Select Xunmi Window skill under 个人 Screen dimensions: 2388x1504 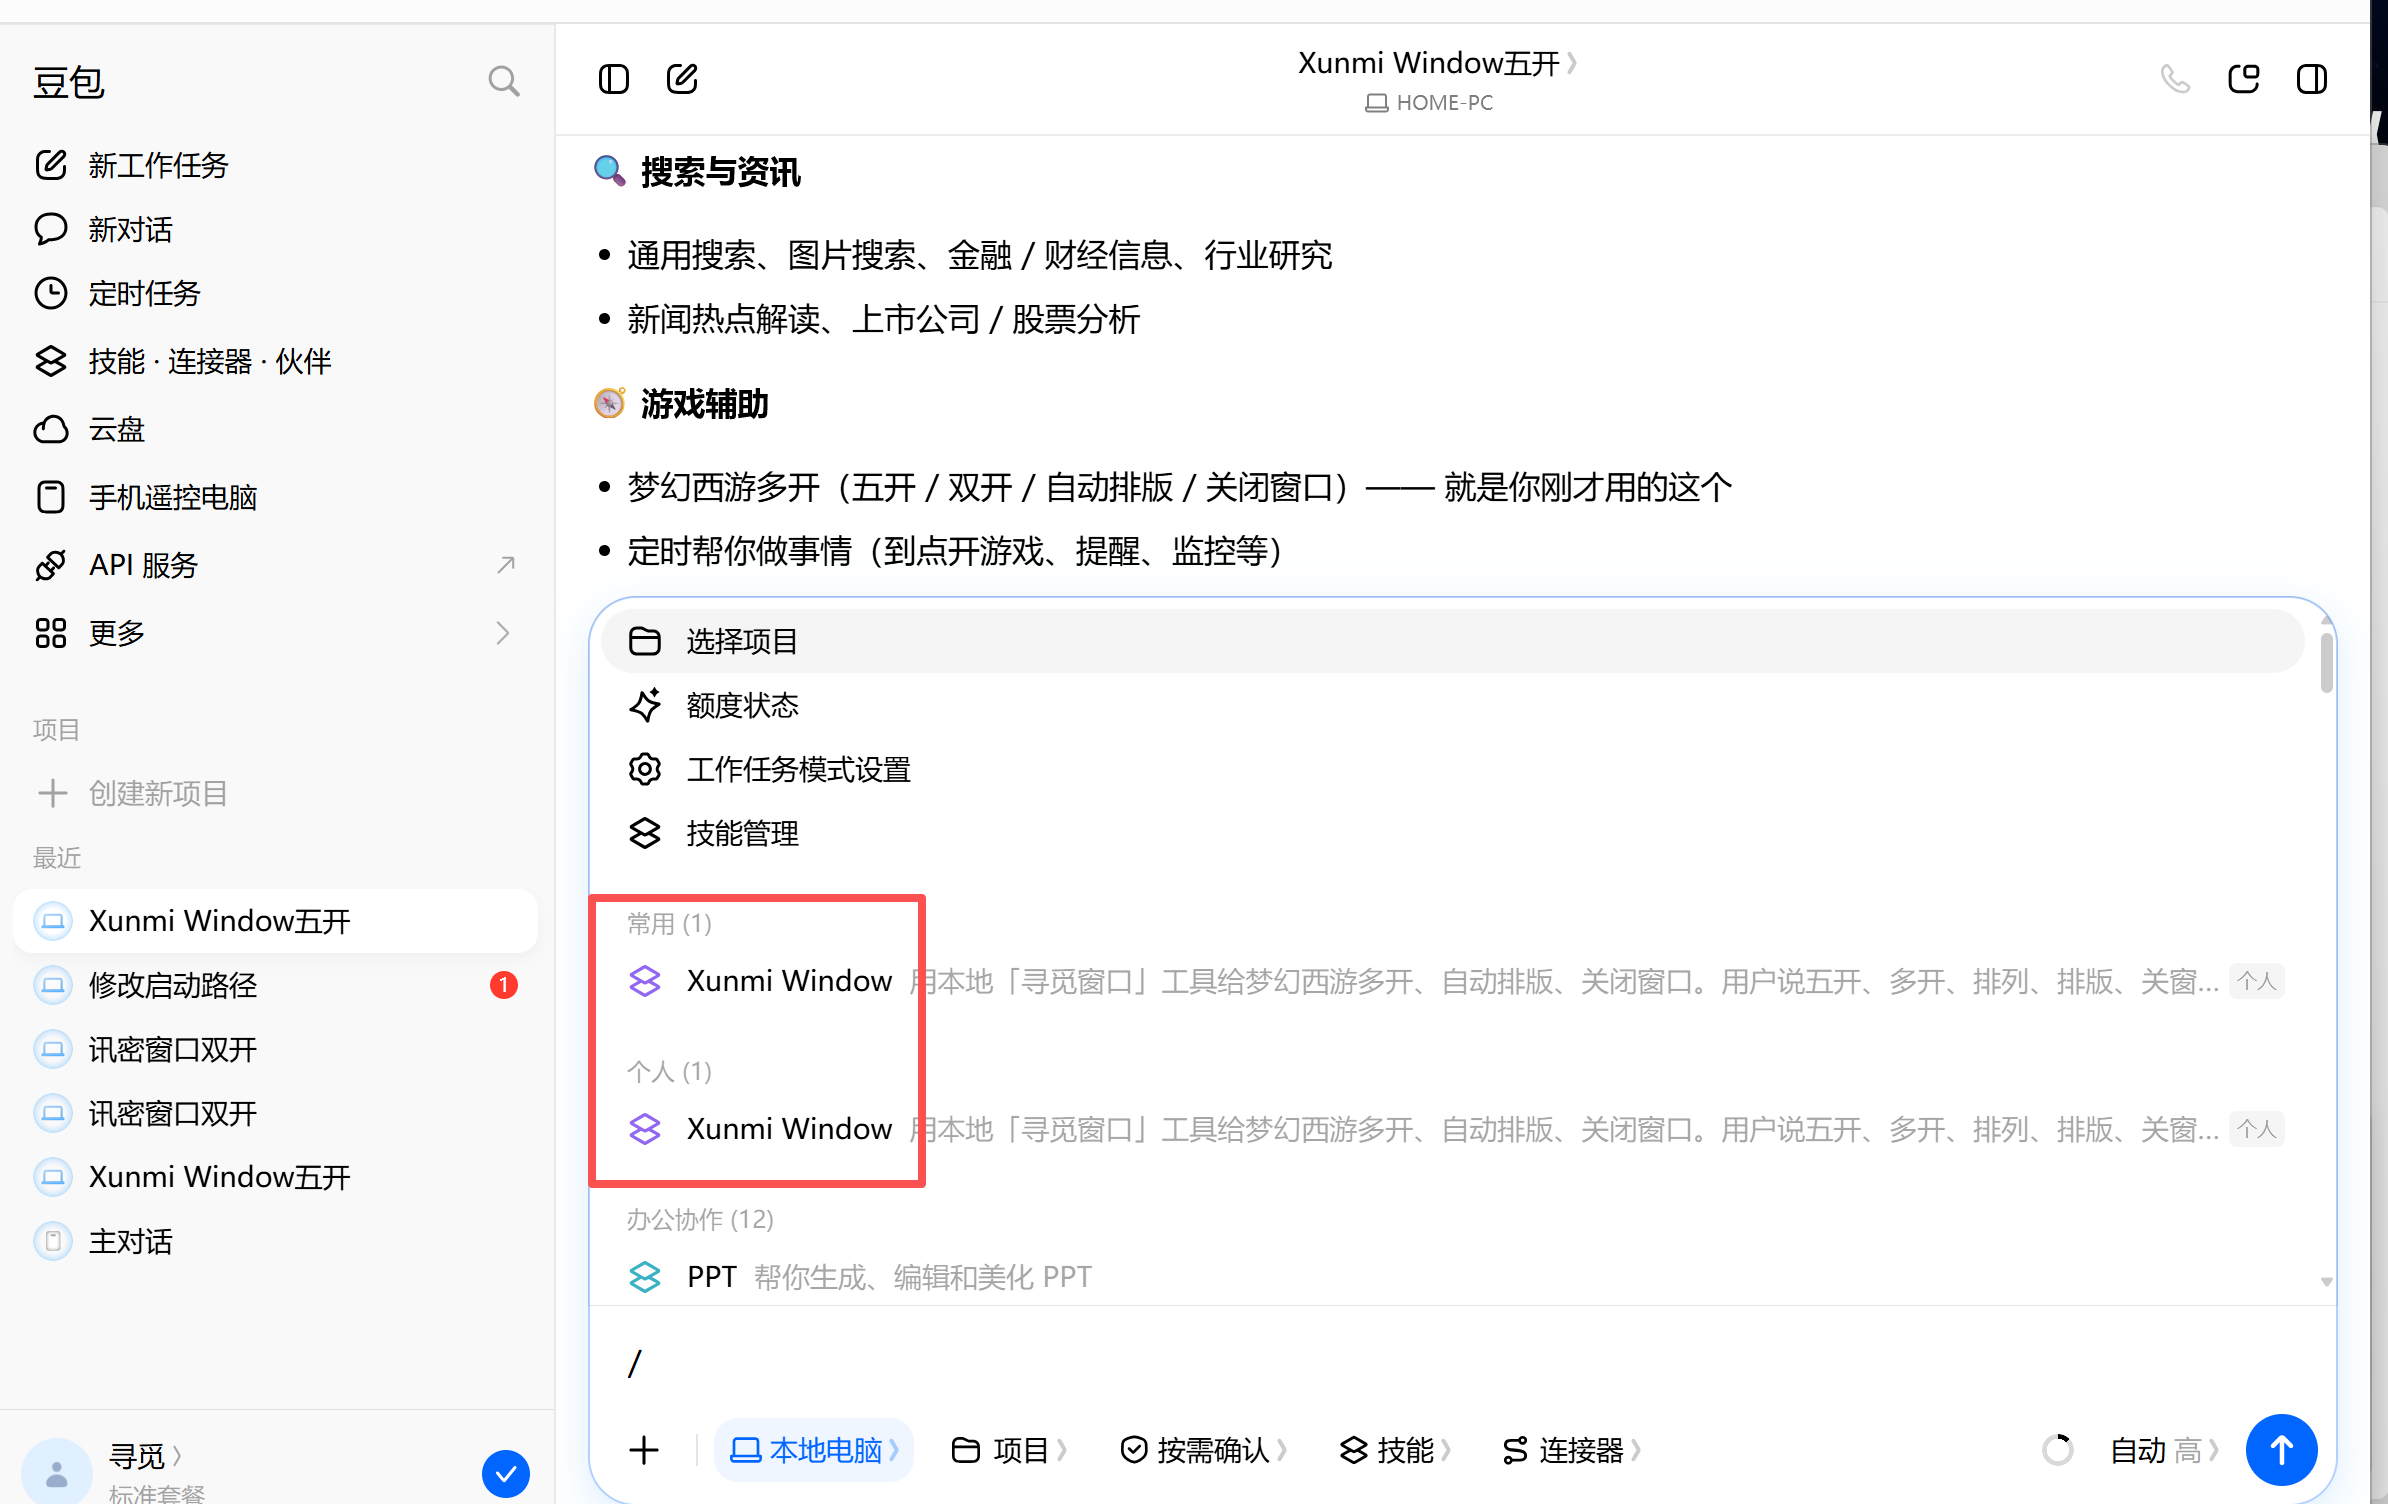pyautogui.click(x=1453, y=1129)
